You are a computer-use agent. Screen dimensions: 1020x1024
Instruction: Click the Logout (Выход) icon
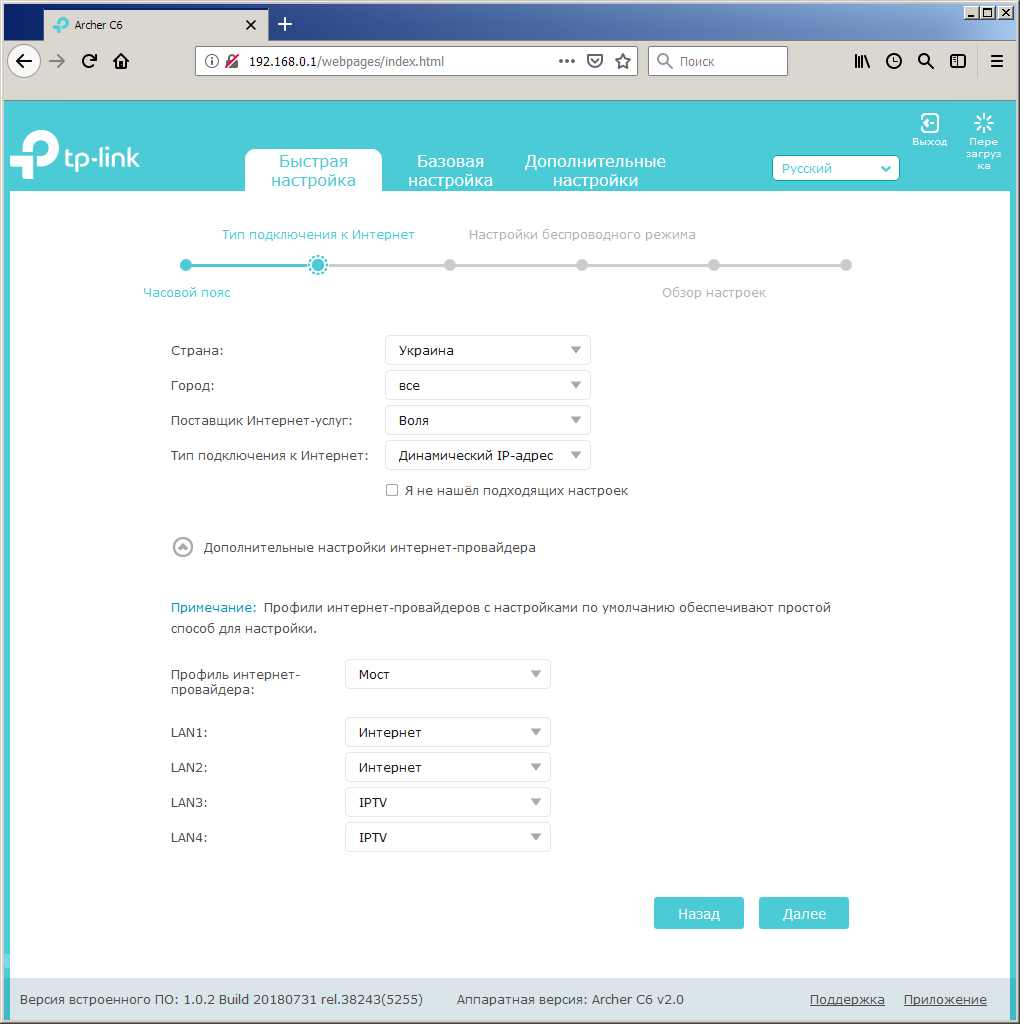(929, 124)
